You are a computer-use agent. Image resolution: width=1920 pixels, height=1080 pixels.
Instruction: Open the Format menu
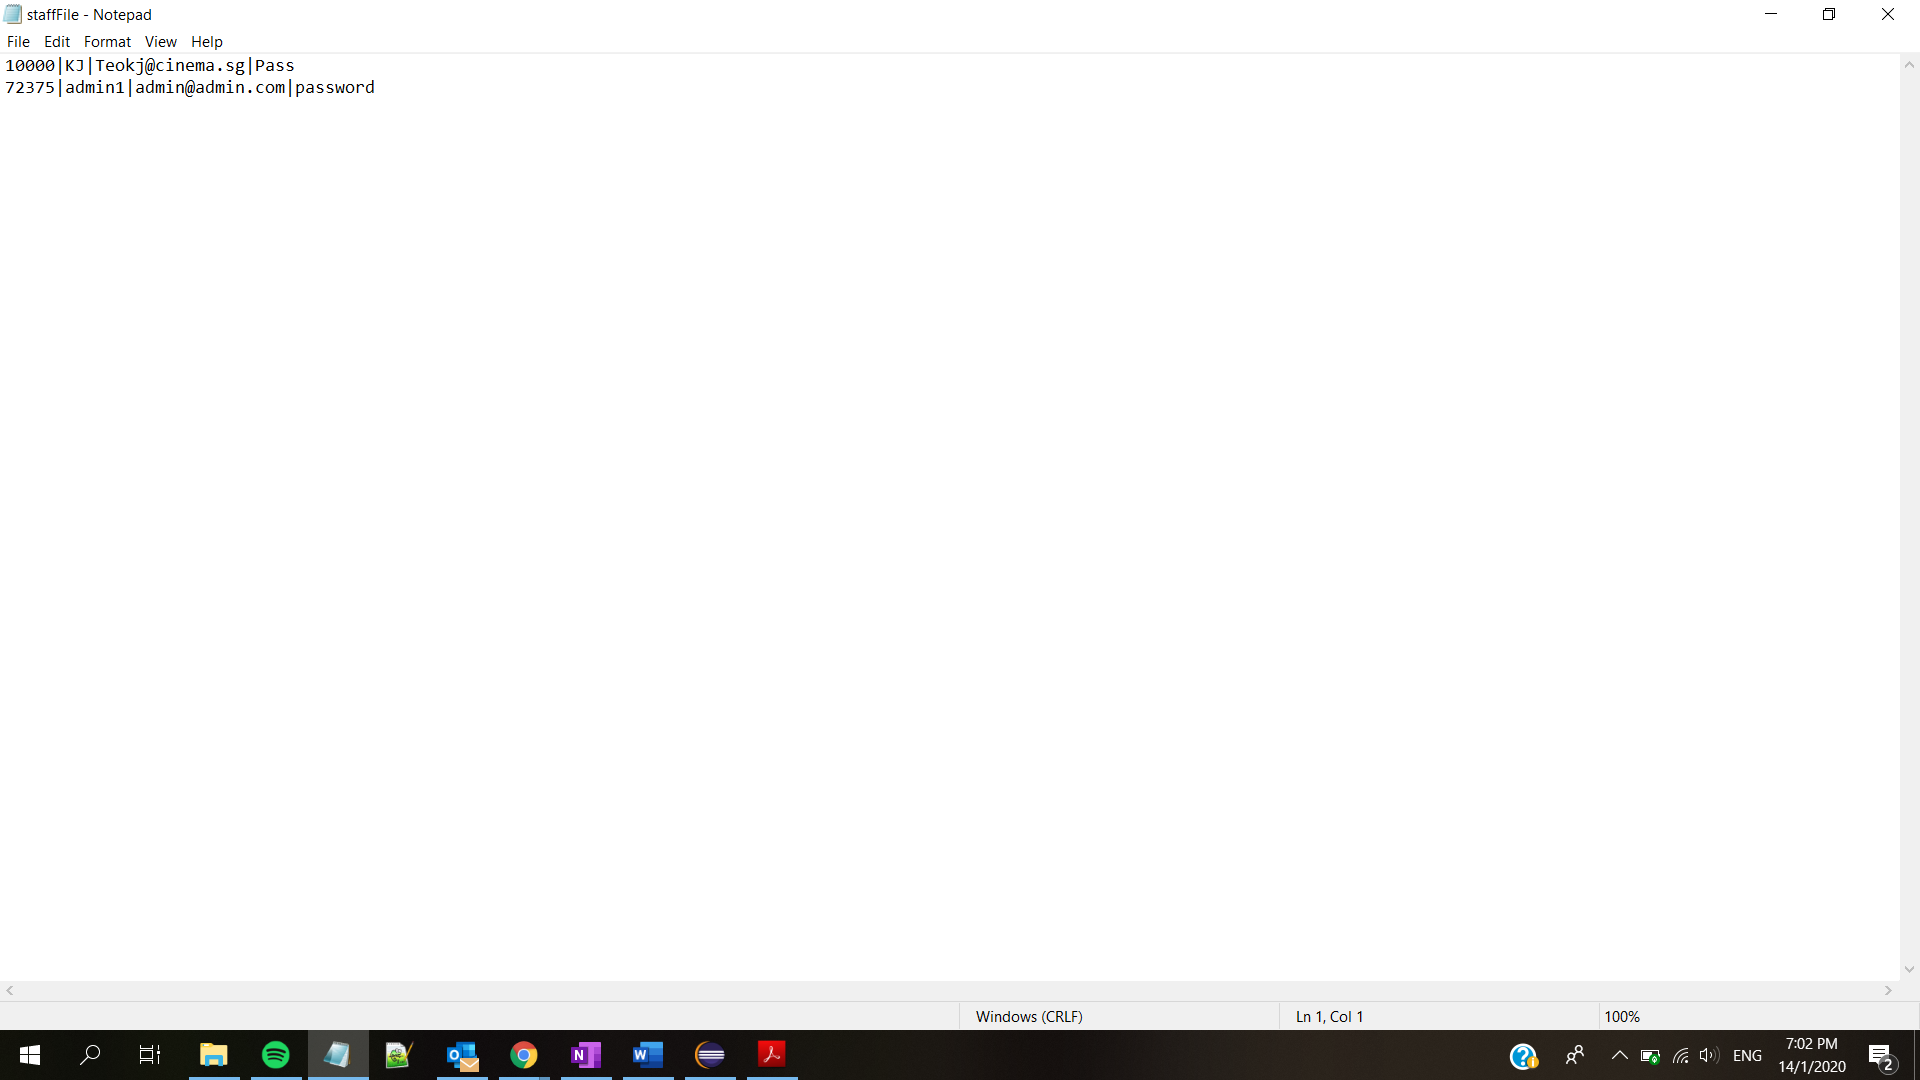[107, 42]
